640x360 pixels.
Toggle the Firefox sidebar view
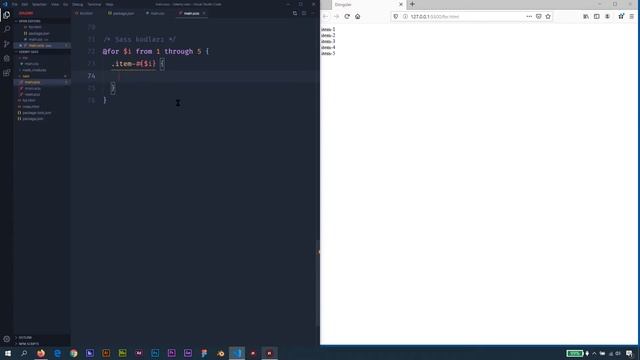[596, 16]
